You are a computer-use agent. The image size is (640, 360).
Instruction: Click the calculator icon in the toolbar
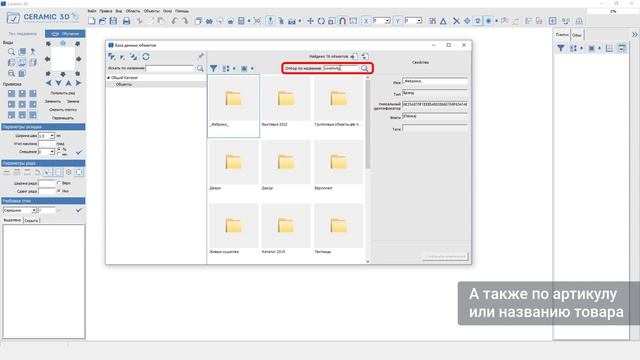[x=241, y=20]
